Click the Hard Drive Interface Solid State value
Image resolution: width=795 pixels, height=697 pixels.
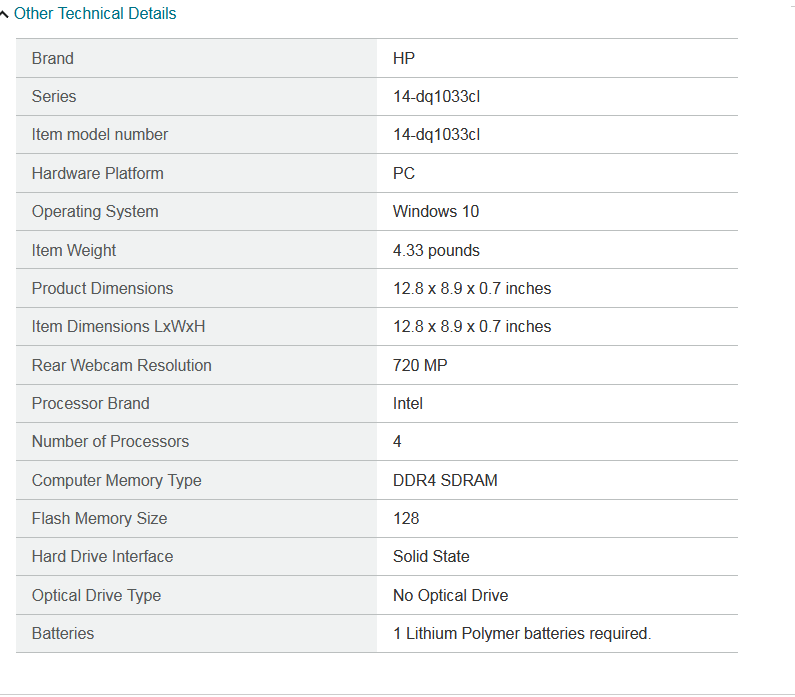click(x=431, y=557)
